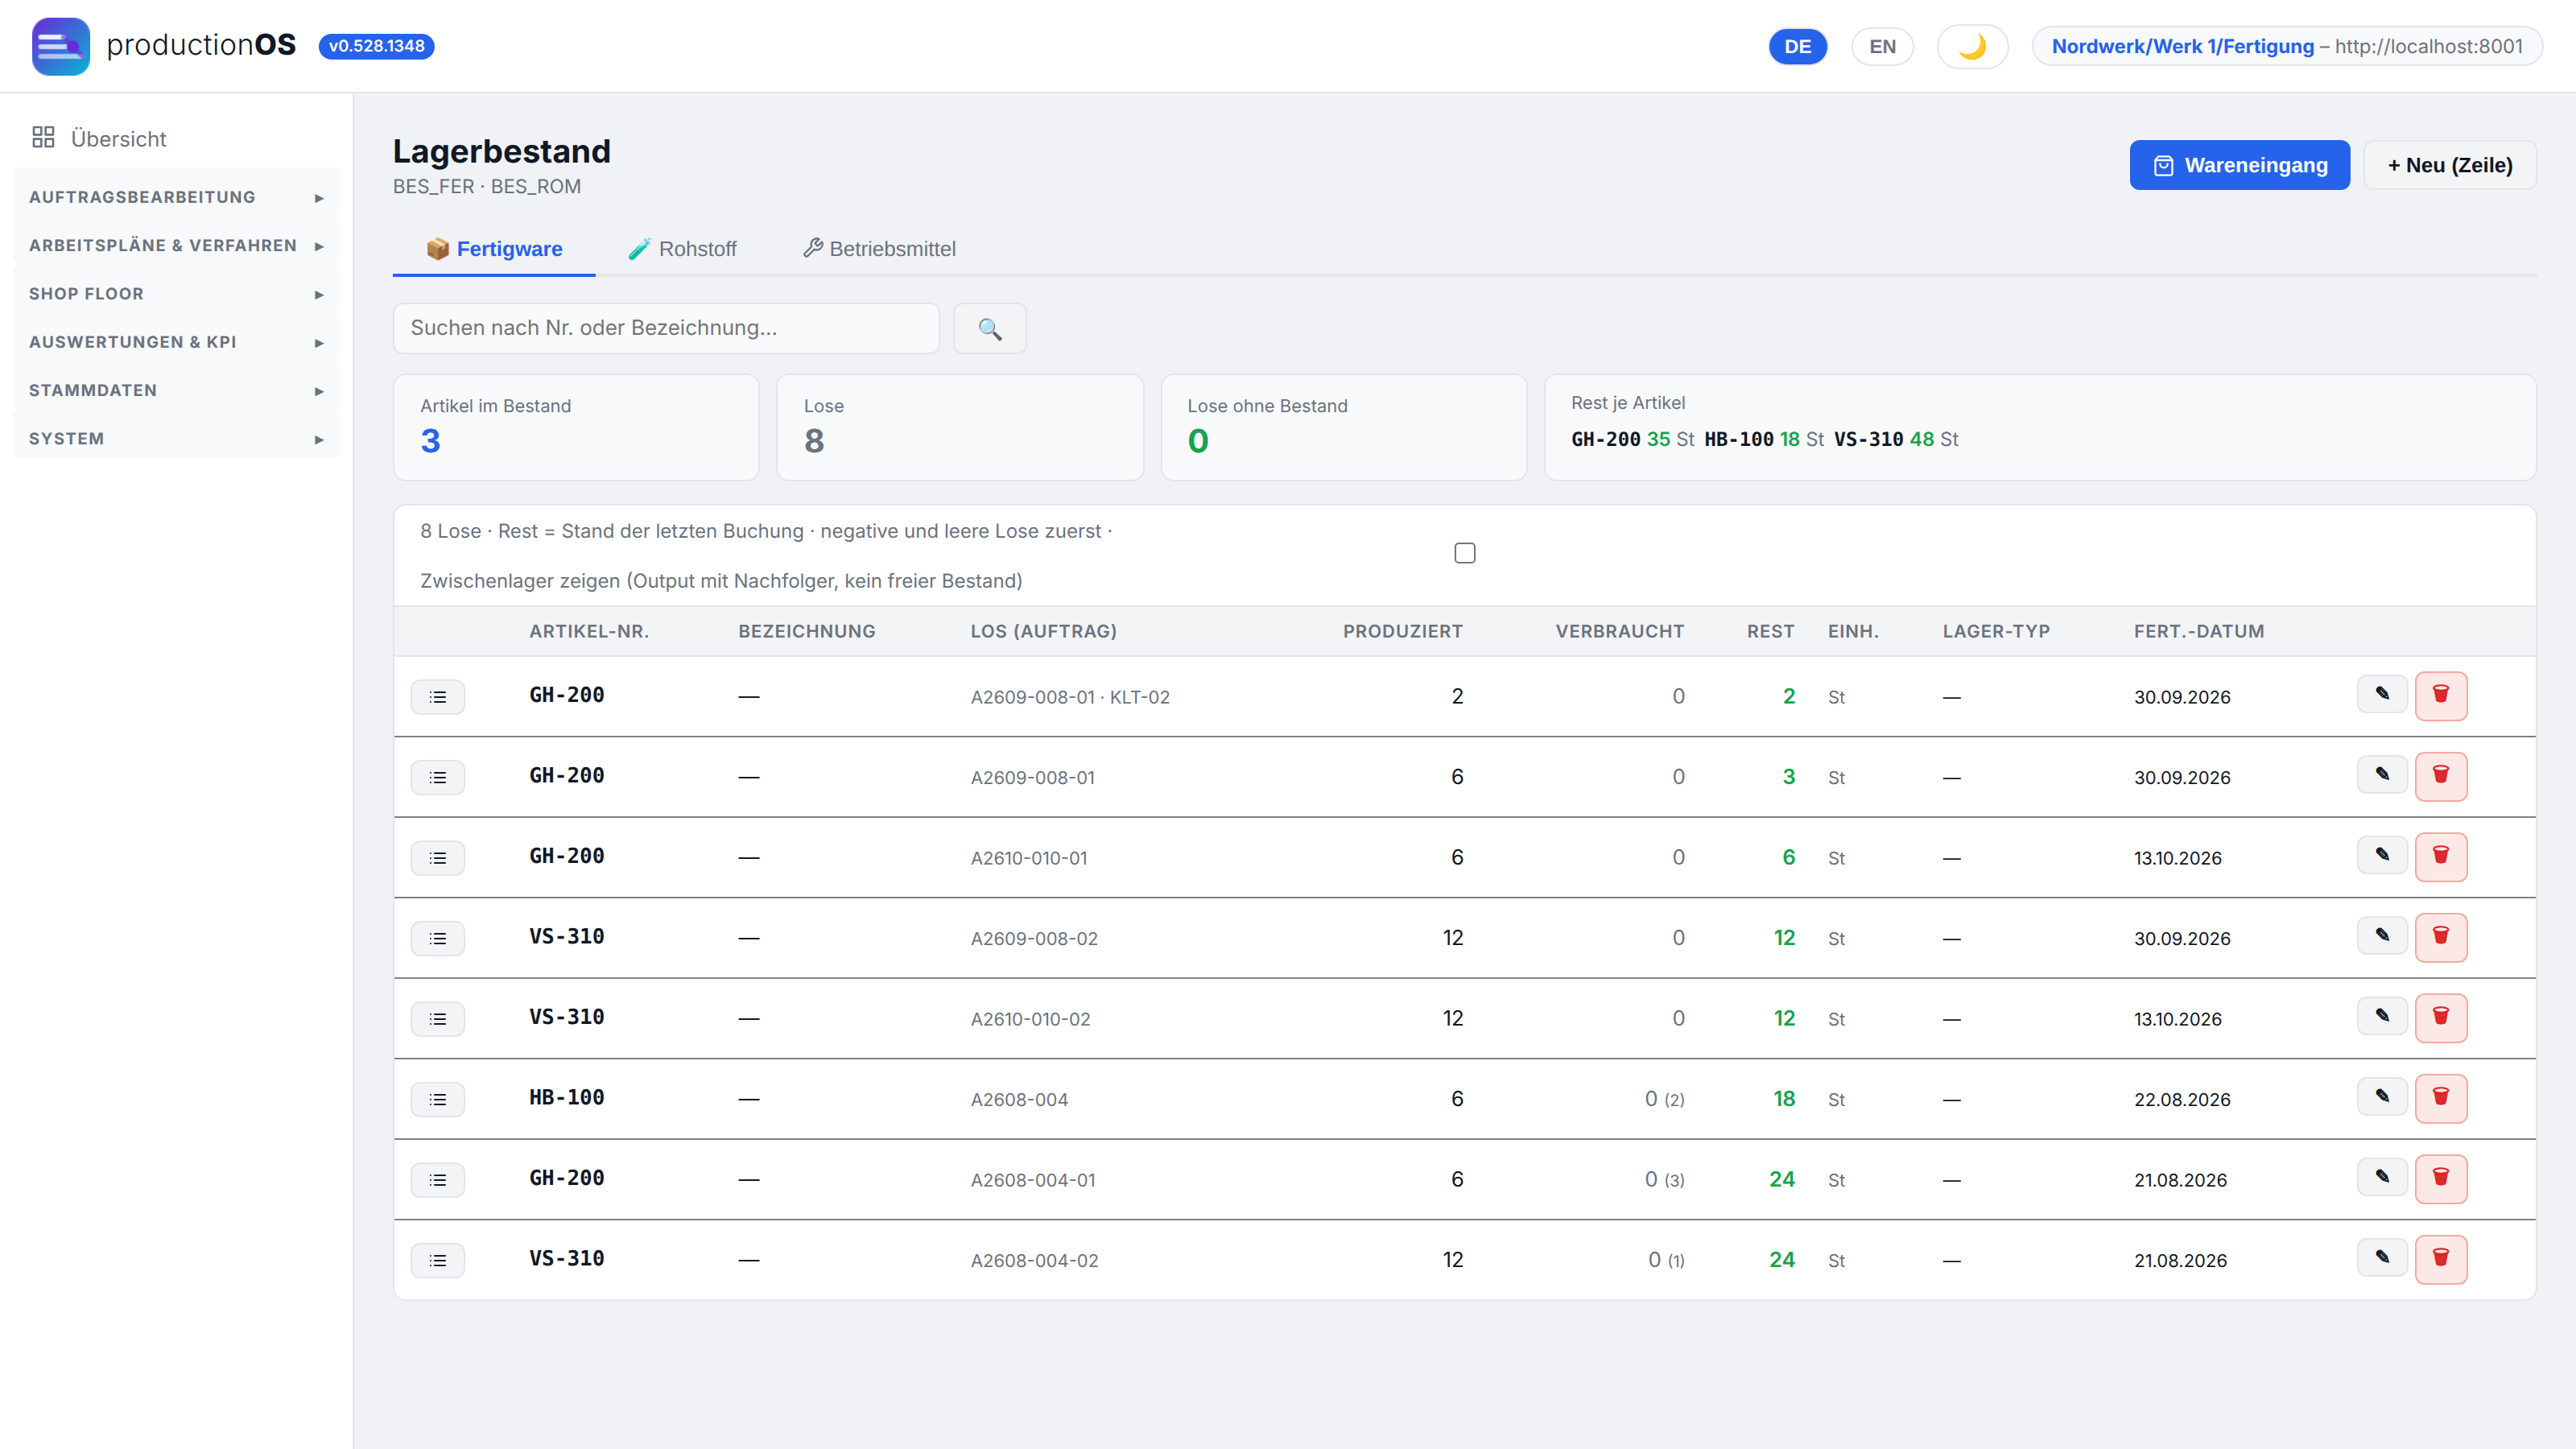2576x1449 pixels.
Task: Switch to the Rohstoff tab
Action: click(x=682, y=249)
